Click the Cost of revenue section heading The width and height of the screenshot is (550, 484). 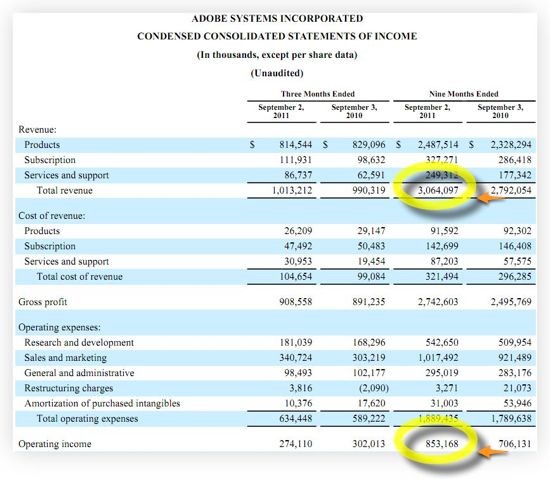[52, 215]
